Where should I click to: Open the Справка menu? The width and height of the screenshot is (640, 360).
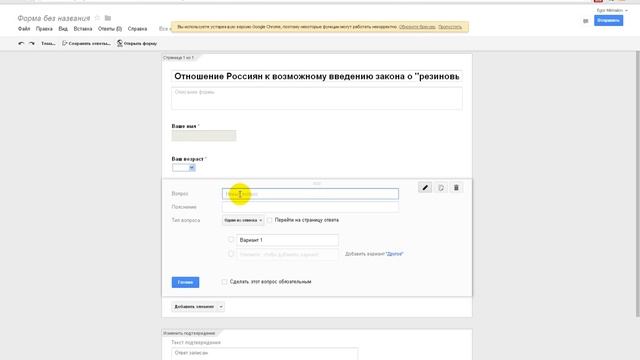click(x=137, y=29)
